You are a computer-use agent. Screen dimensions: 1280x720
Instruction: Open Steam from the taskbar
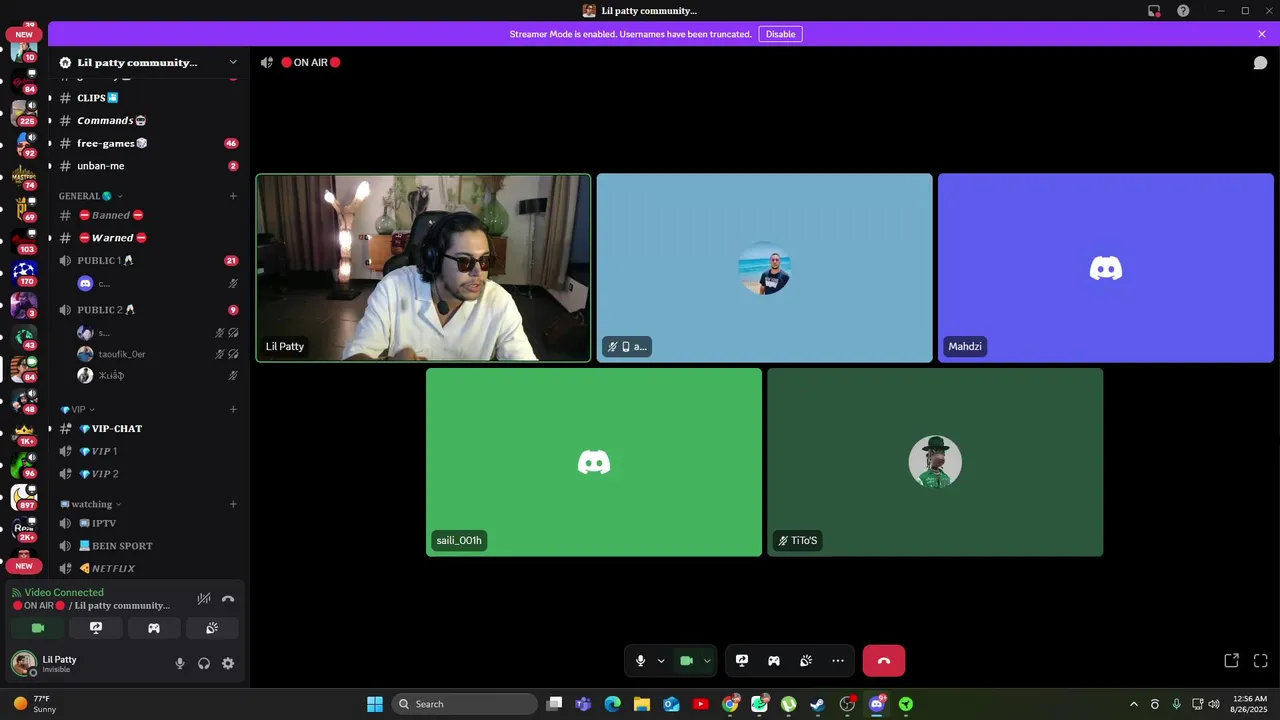click(818, 704)
